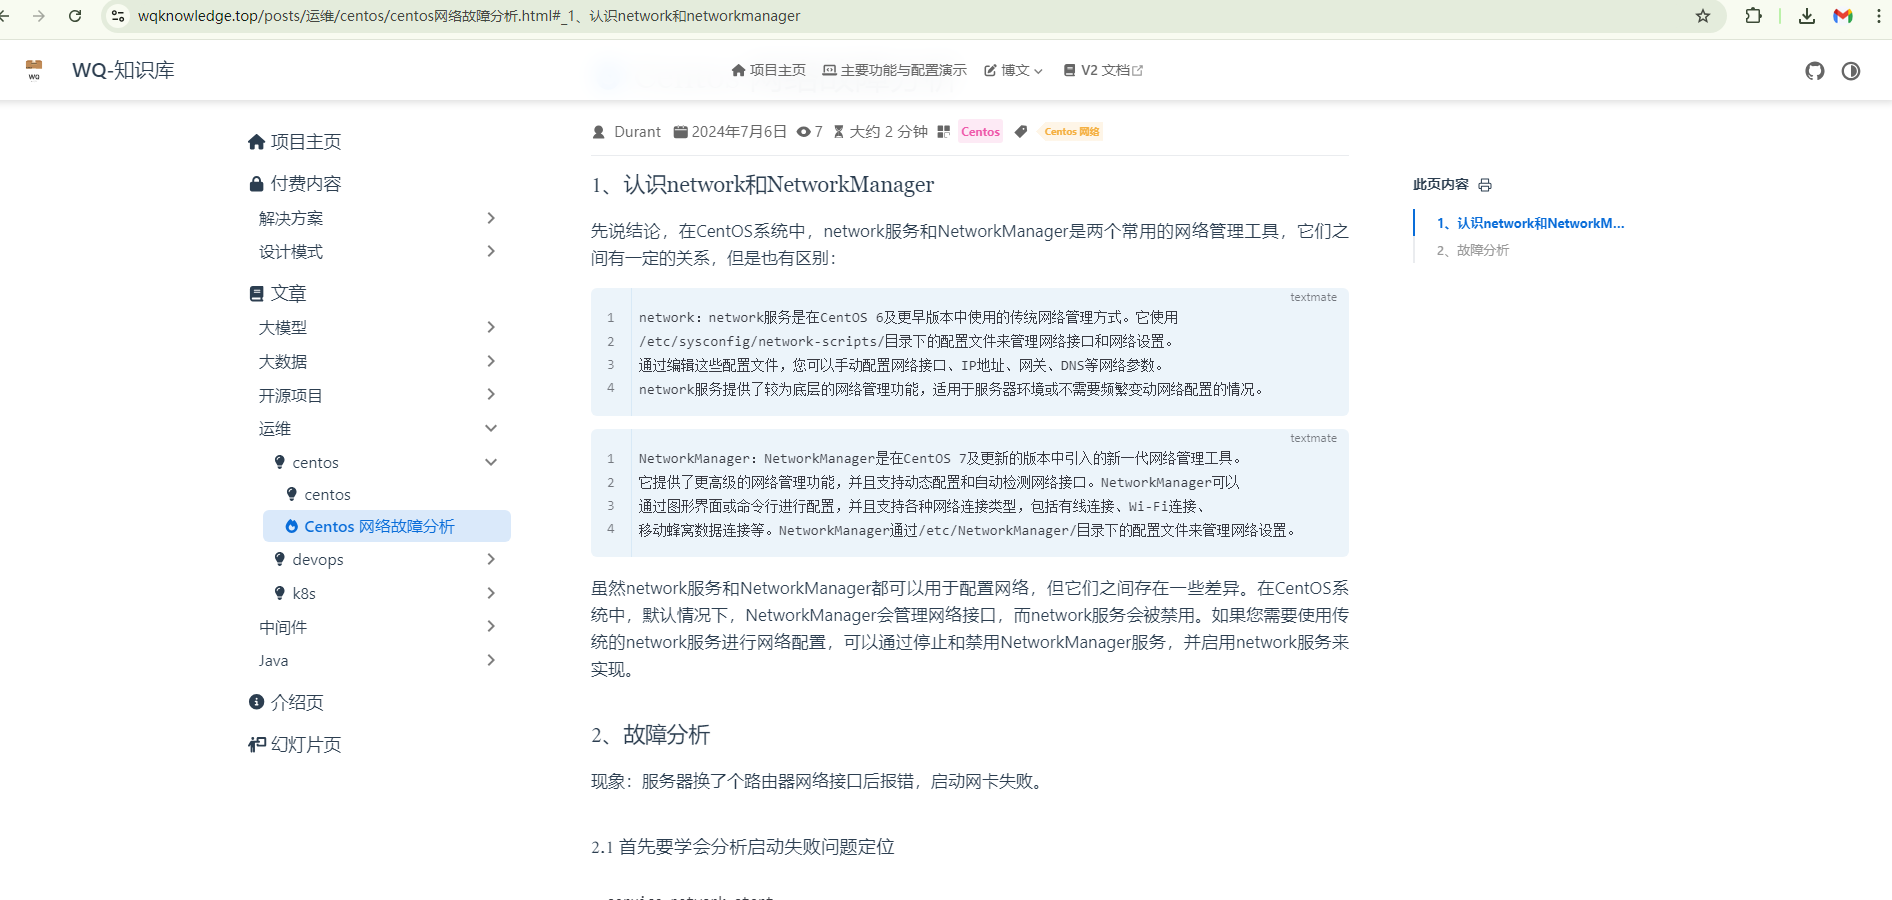Click the eye view-count icon
The width and height of the screenshot is (1892, 900).
point(803,132)
